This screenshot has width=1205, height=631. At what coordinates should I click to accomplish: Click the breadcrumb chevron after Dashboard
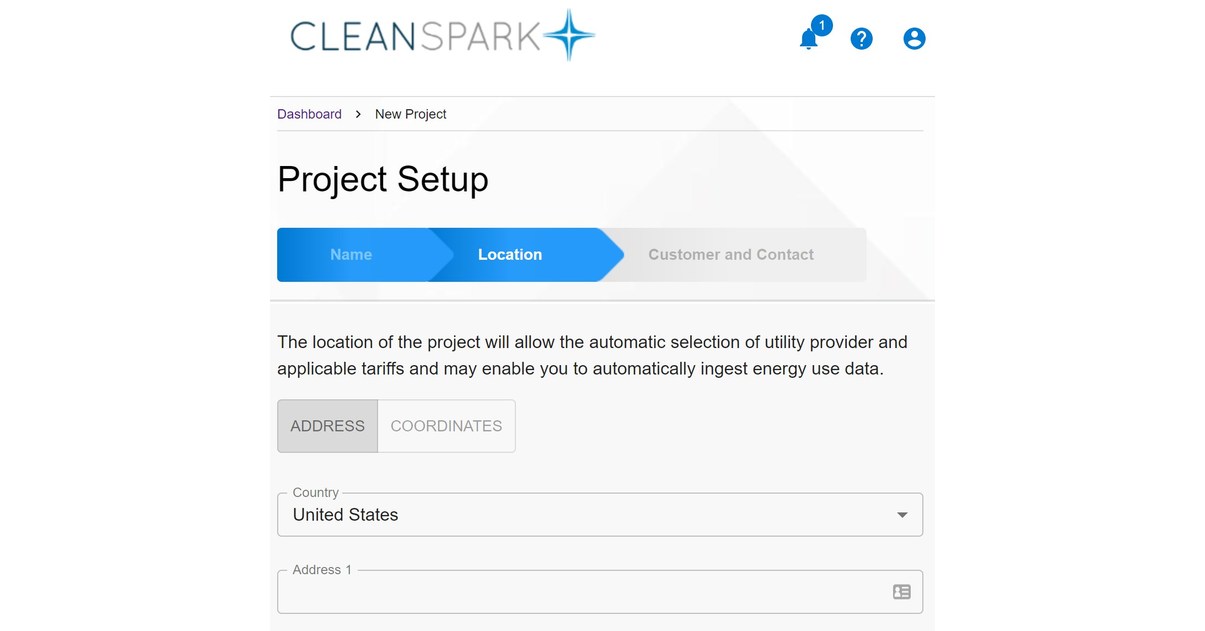click(357, 114)
